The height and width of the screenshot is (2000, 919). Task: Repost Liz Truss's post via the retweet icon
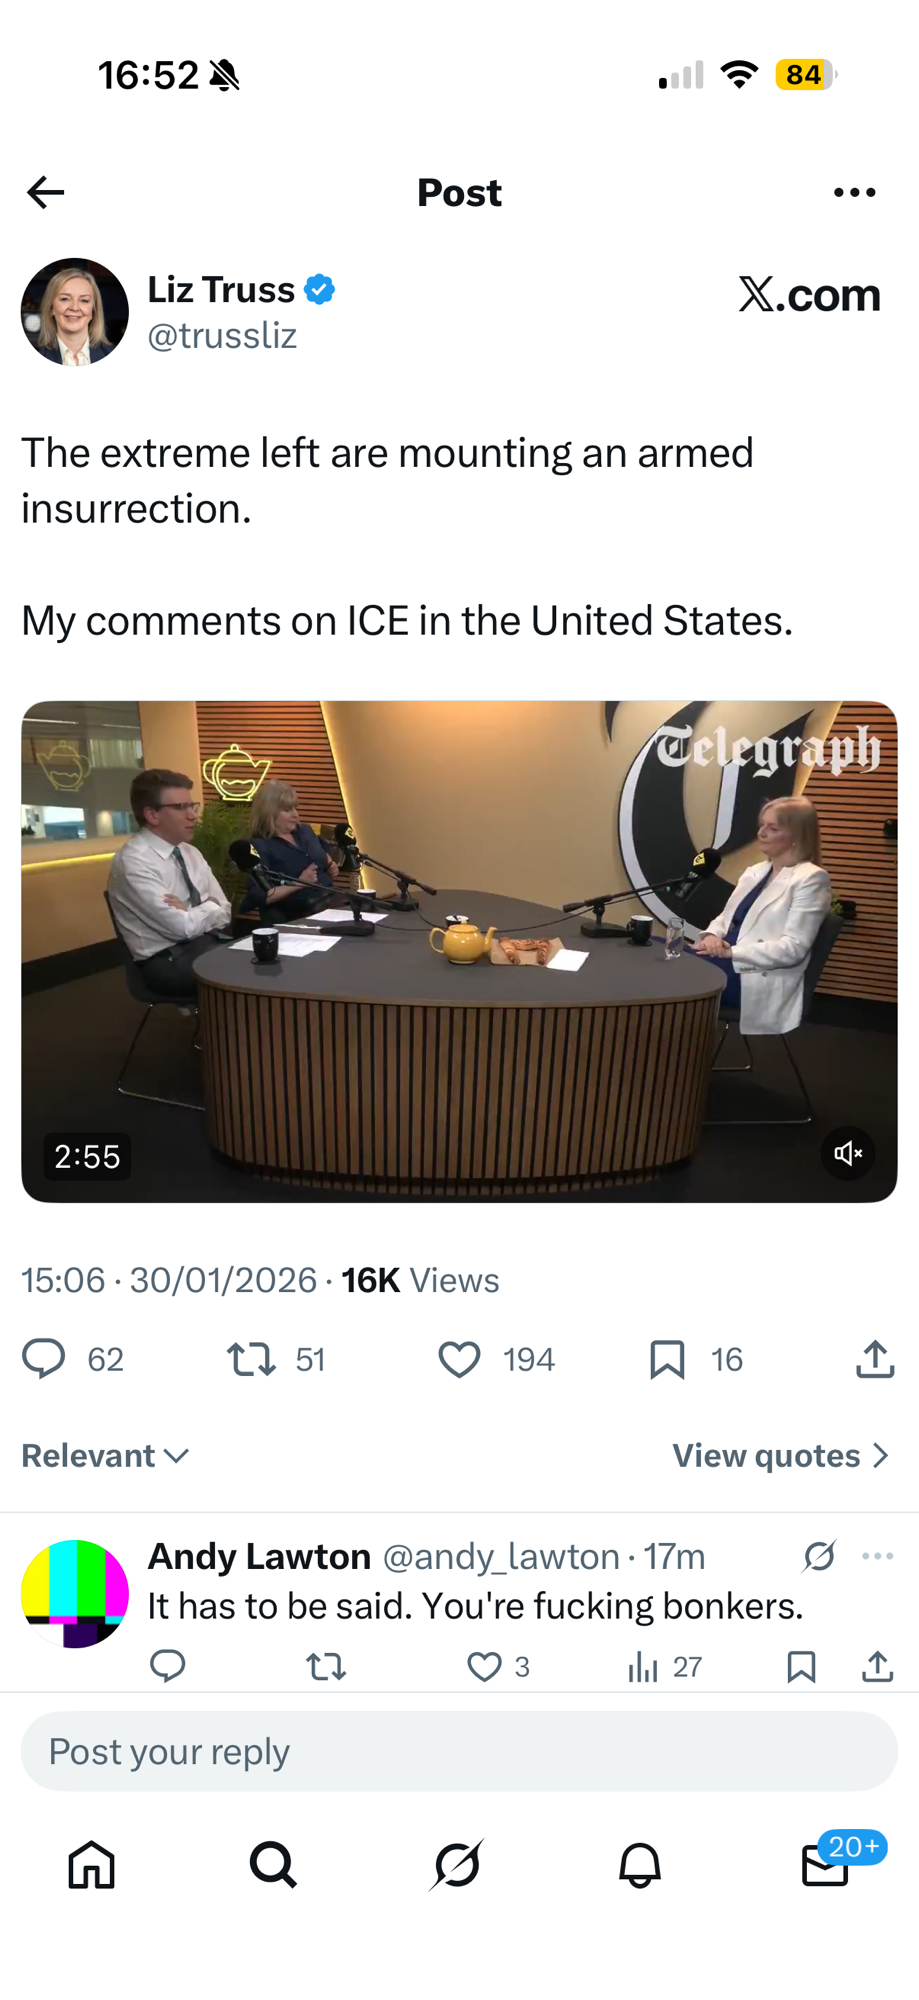pyautogui.click(x=251, y=1359)
